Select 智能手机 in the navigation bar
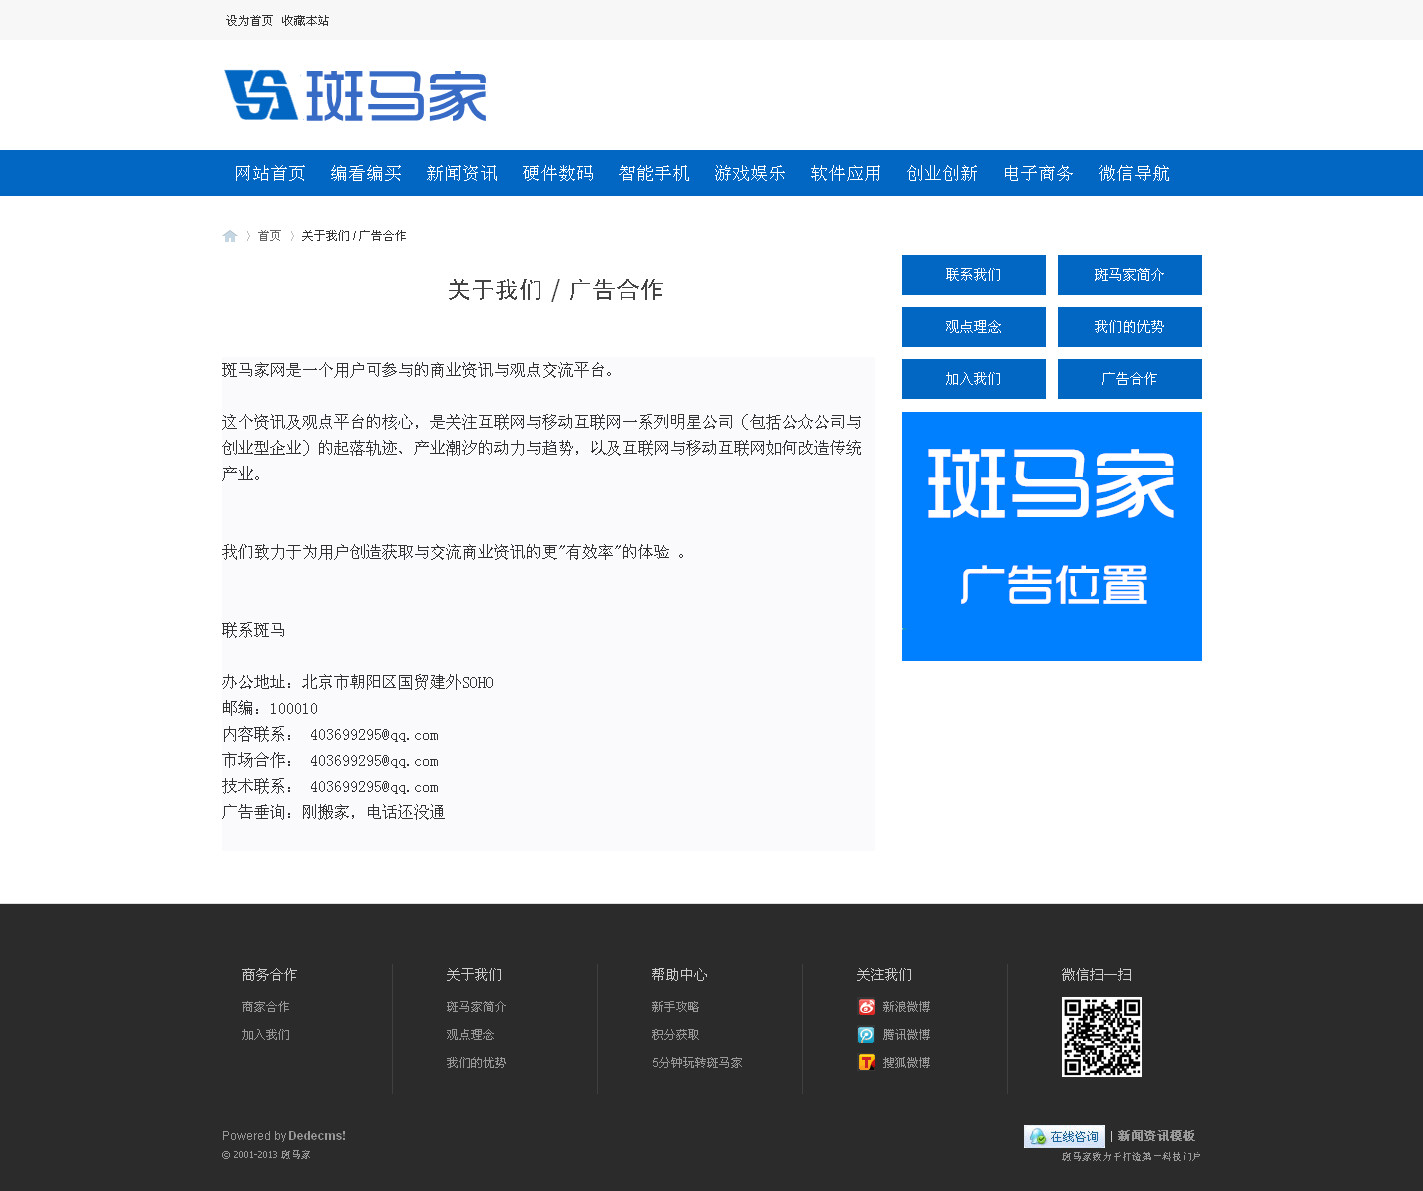The image size is (1423, 1191). pyautogui.click(x=654, y=174)
